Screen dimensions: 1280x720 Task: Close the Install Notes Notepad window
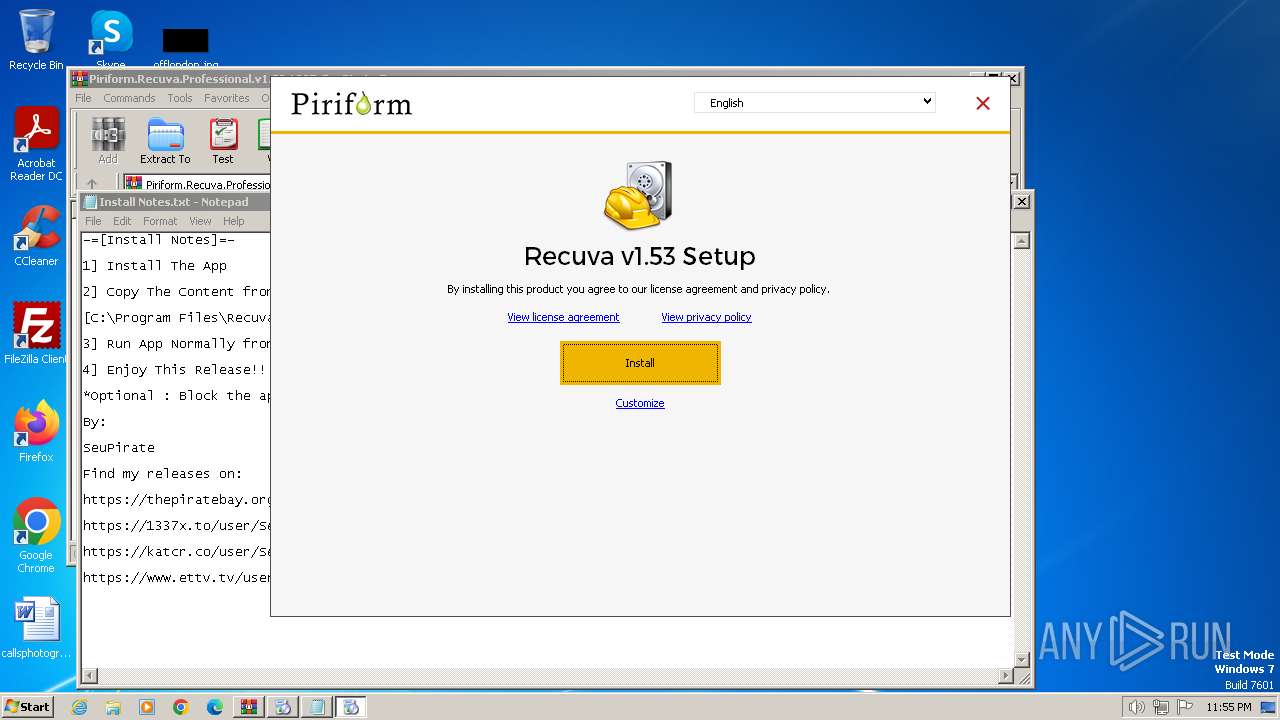point(1022,201)
